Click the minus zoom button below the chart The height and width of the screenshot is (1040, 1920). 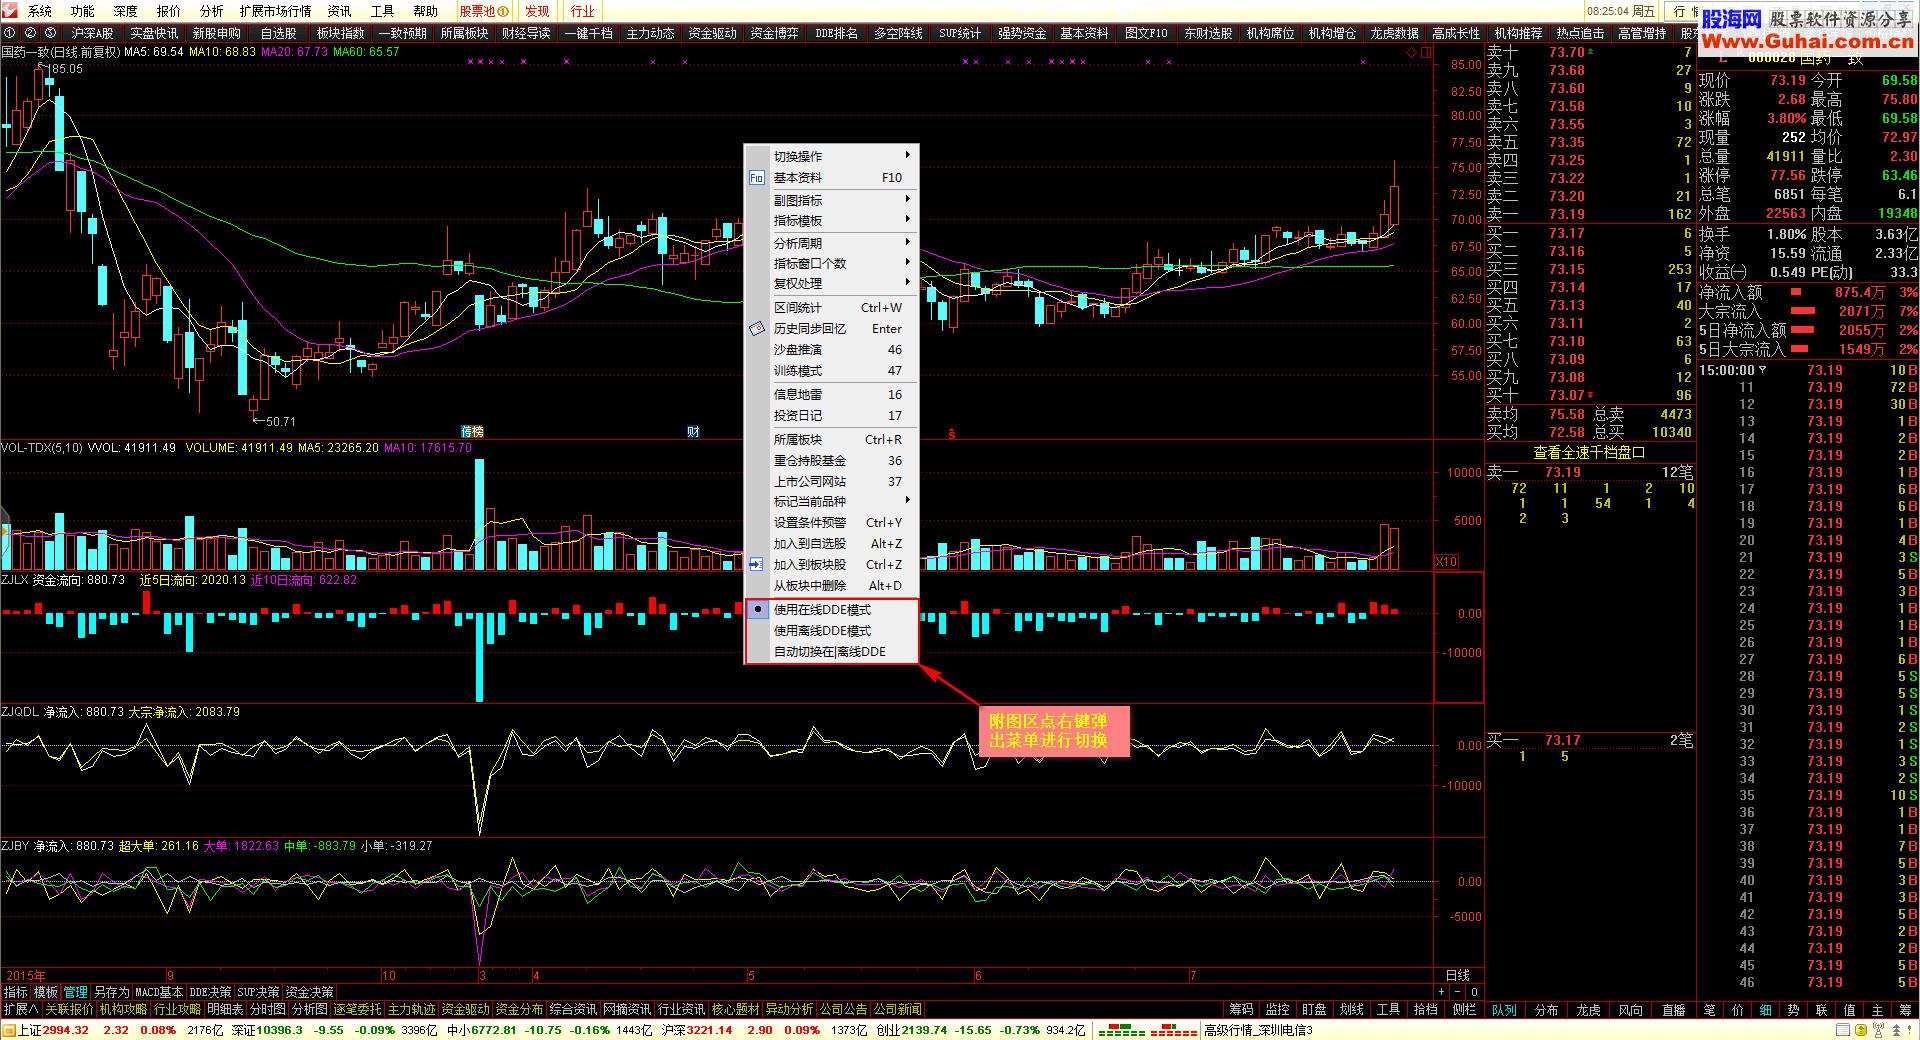tap(1458, 992)
